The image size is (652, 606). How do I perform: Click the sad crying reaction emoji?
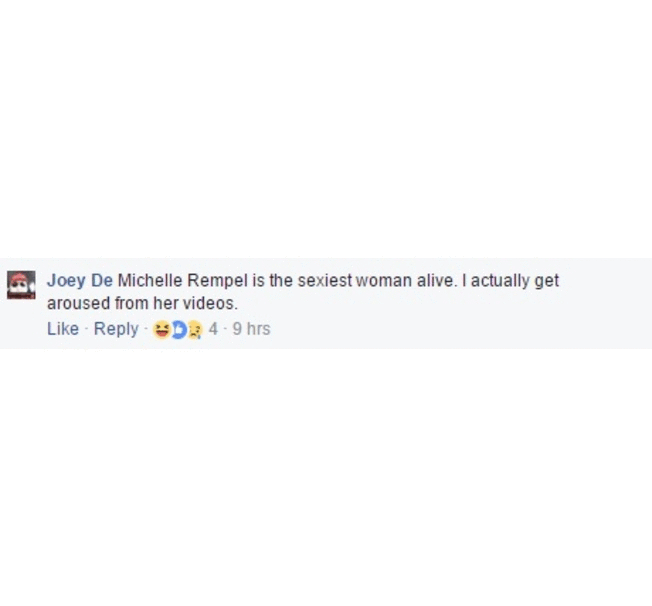tap(194, 330)
